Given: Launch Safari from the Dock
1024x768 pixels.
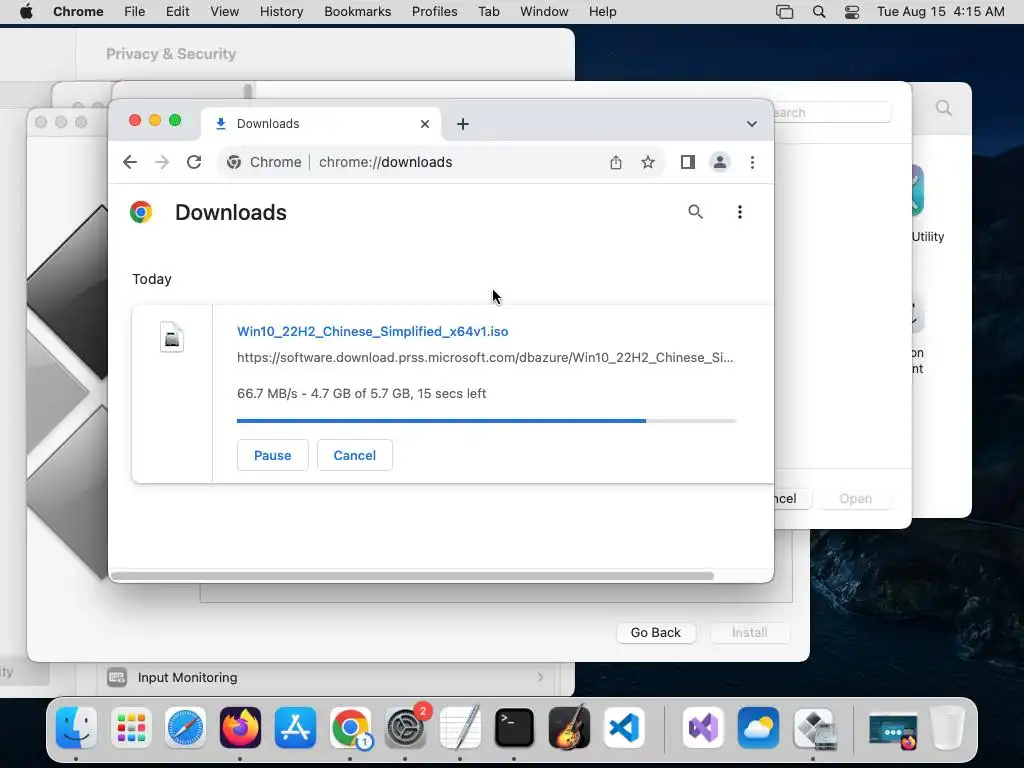Looking at the screenshot, I should (x=185, y=728).
